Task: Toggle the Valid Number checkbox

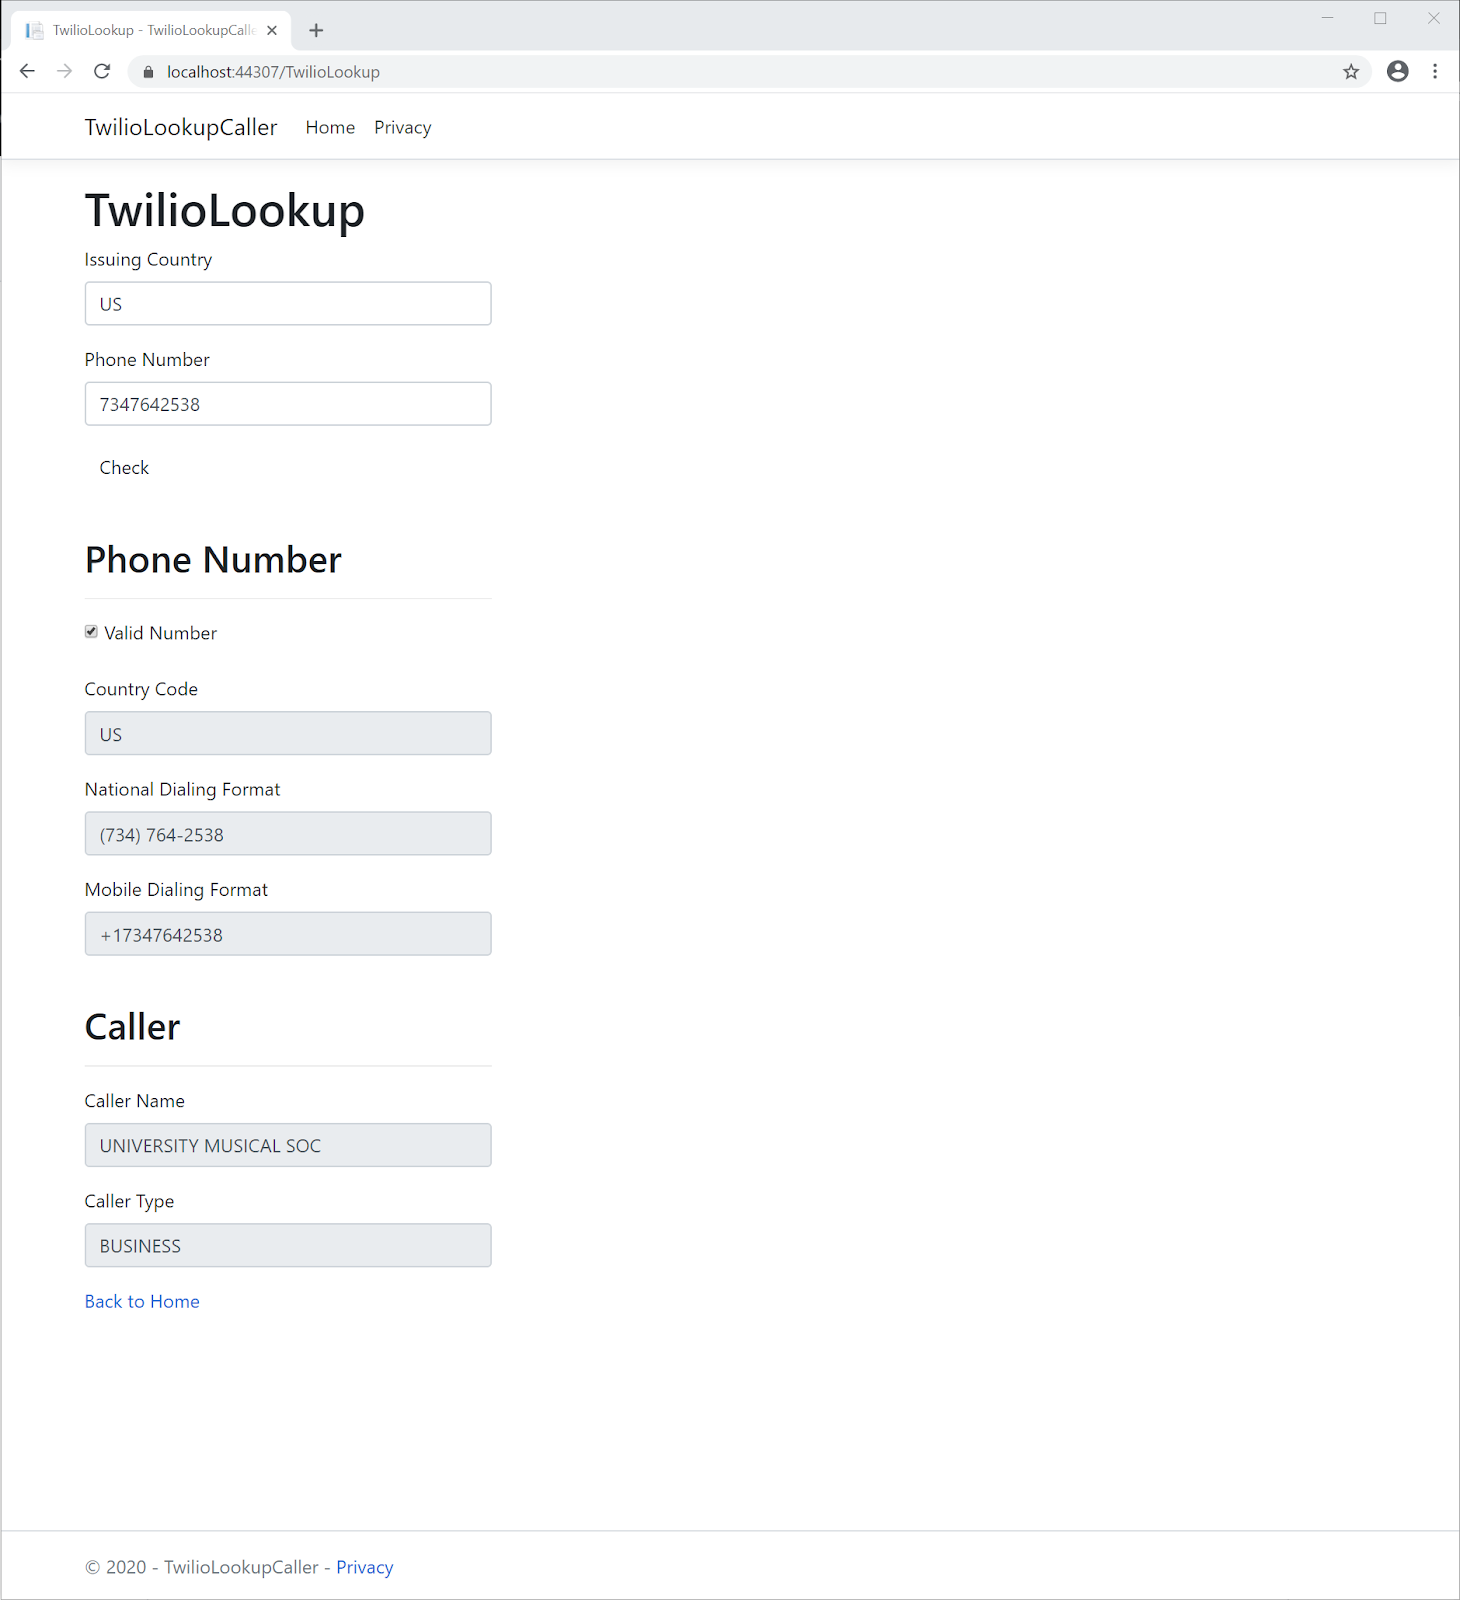Action: pos(91,632)
